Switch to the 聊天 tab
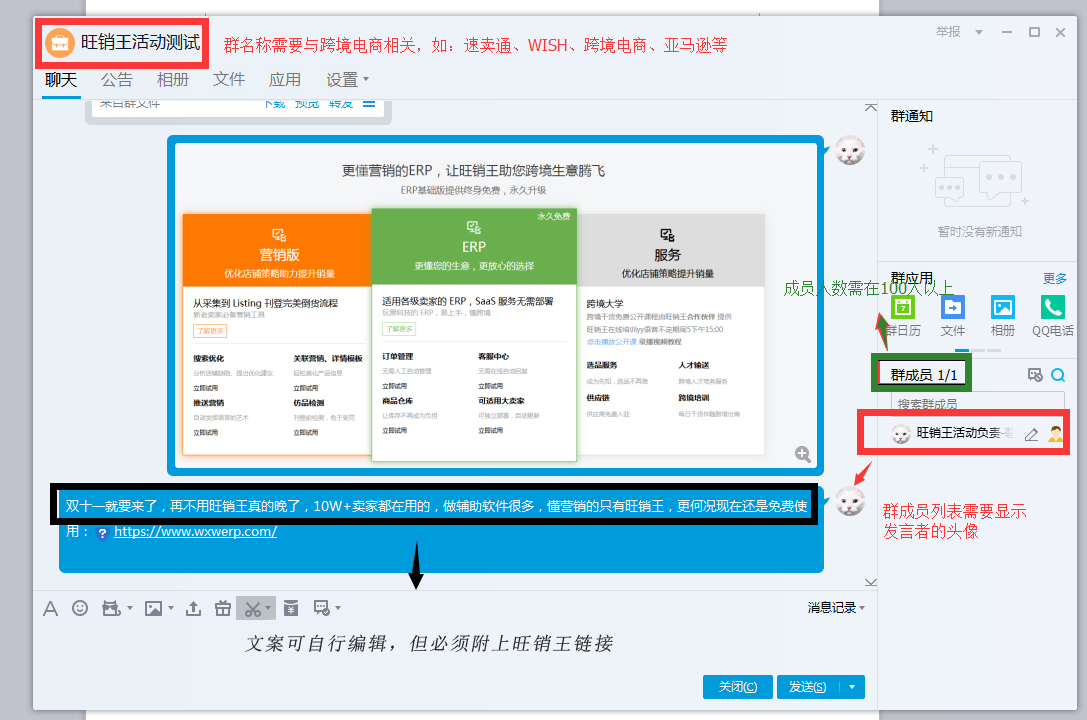The height and width of the screenshot is (720, 1087). coord(61,80)
